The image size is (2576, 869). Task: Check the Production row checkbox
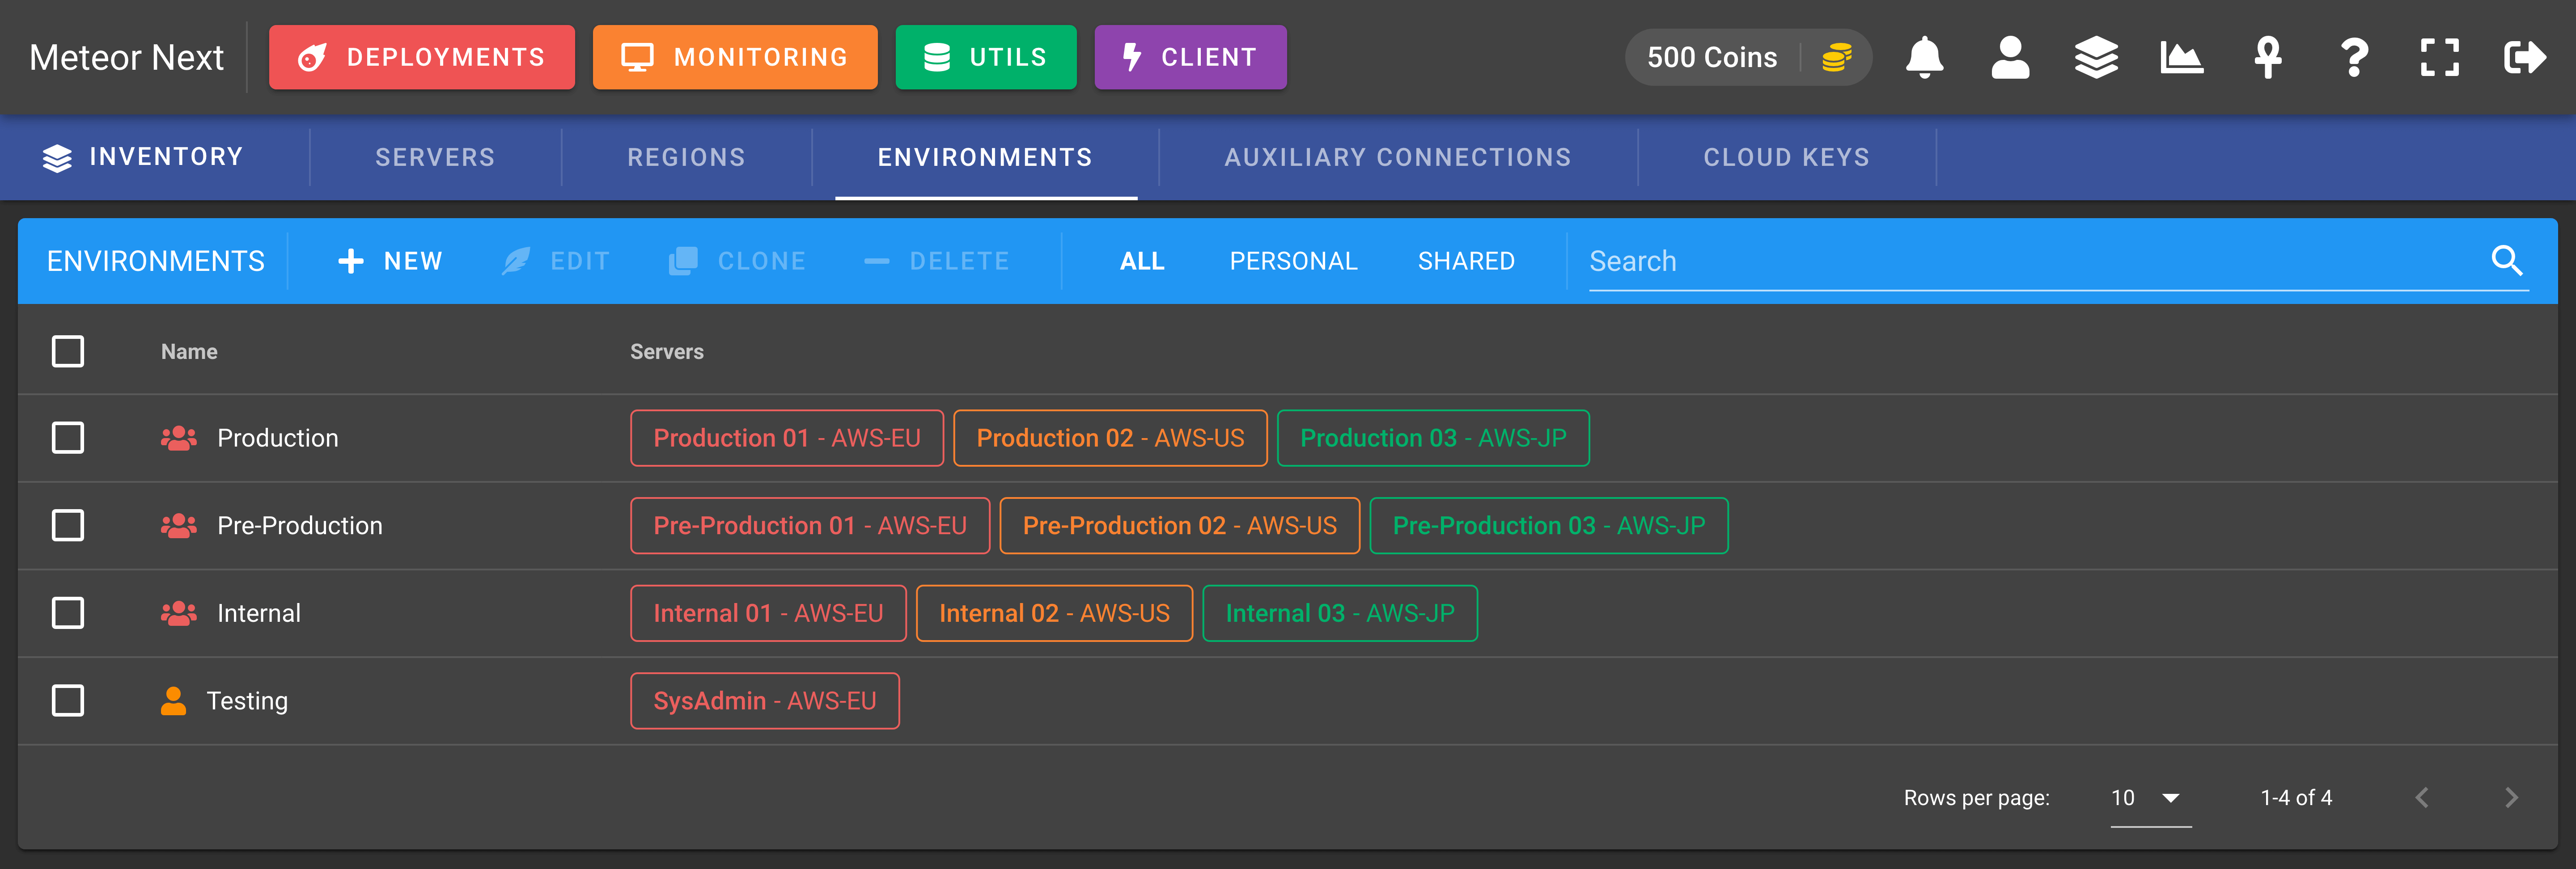(68, 438)
